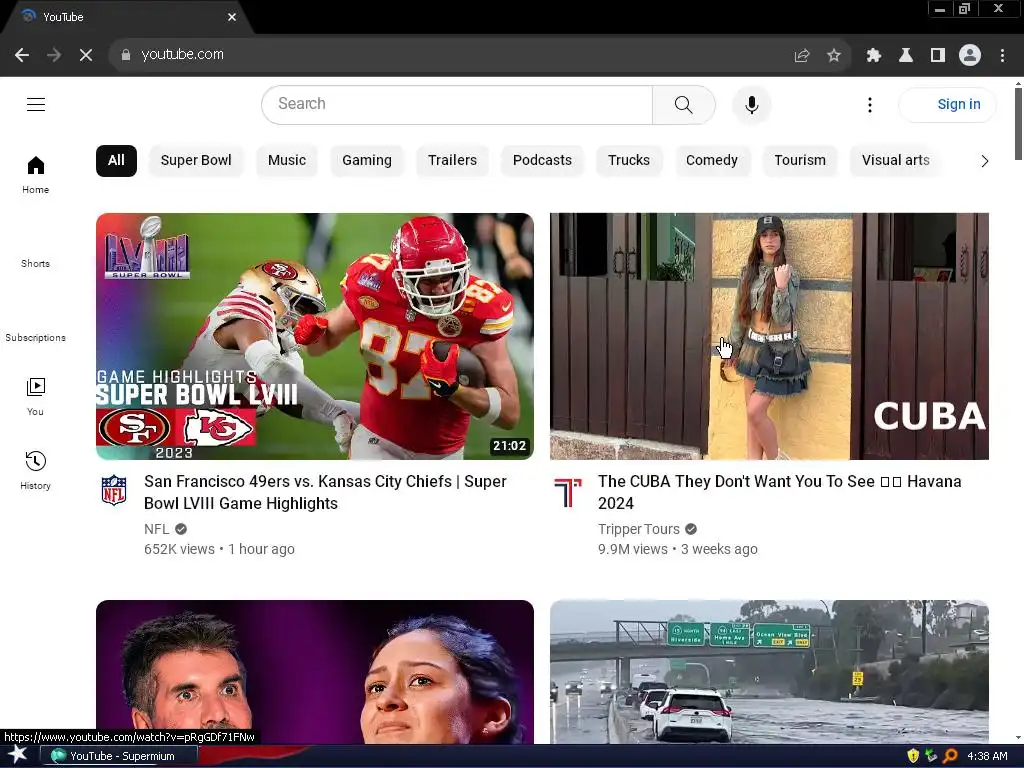Open the Tripper Tours channel avatar
1024x768 pixels.
coord(568,492)
